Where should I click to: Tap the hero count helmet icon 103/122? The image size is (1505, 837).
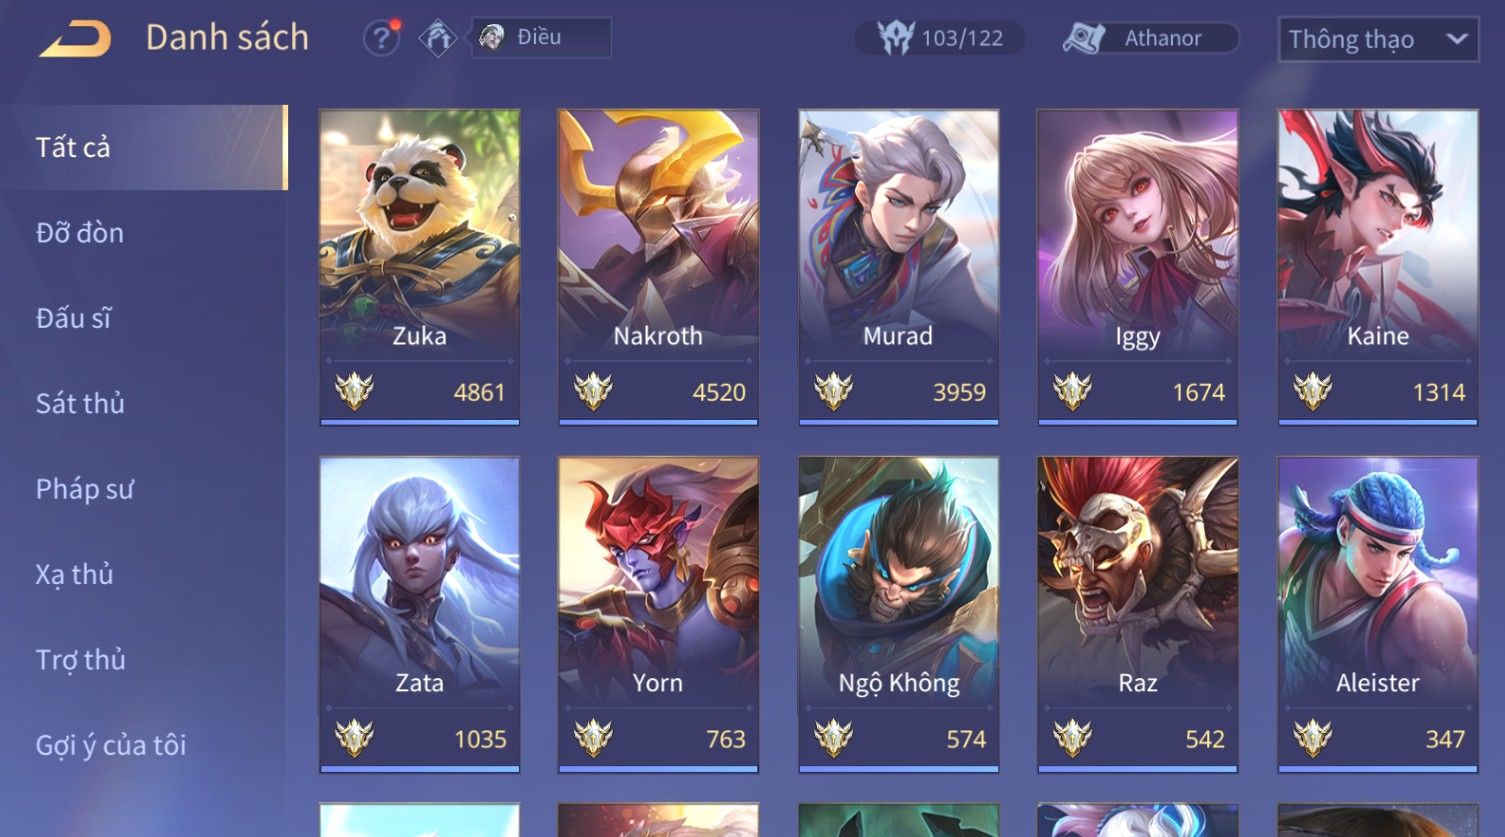coord(896,38)
